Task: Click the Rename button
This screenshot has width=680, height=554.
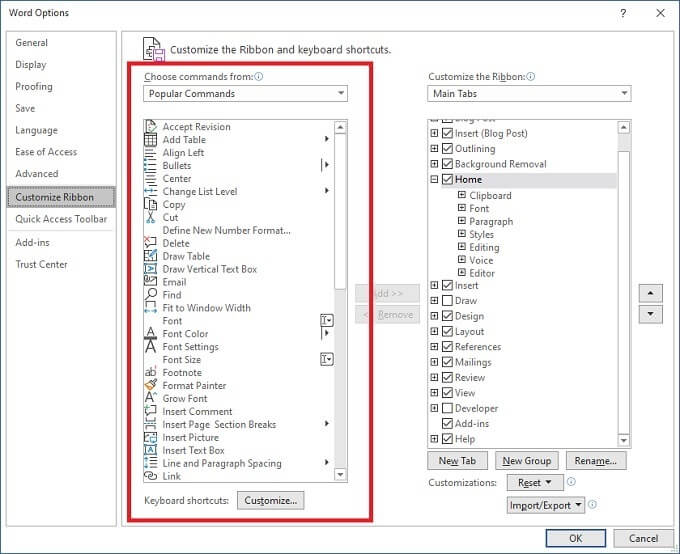Action: pos(596,461)
